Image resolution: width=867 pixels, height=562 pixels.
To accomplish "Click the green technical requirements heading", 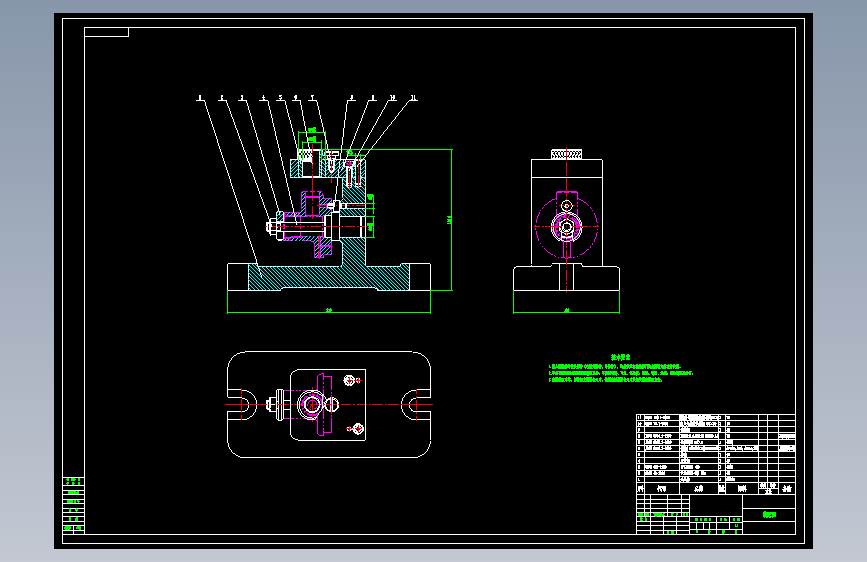I will (620, 357).
